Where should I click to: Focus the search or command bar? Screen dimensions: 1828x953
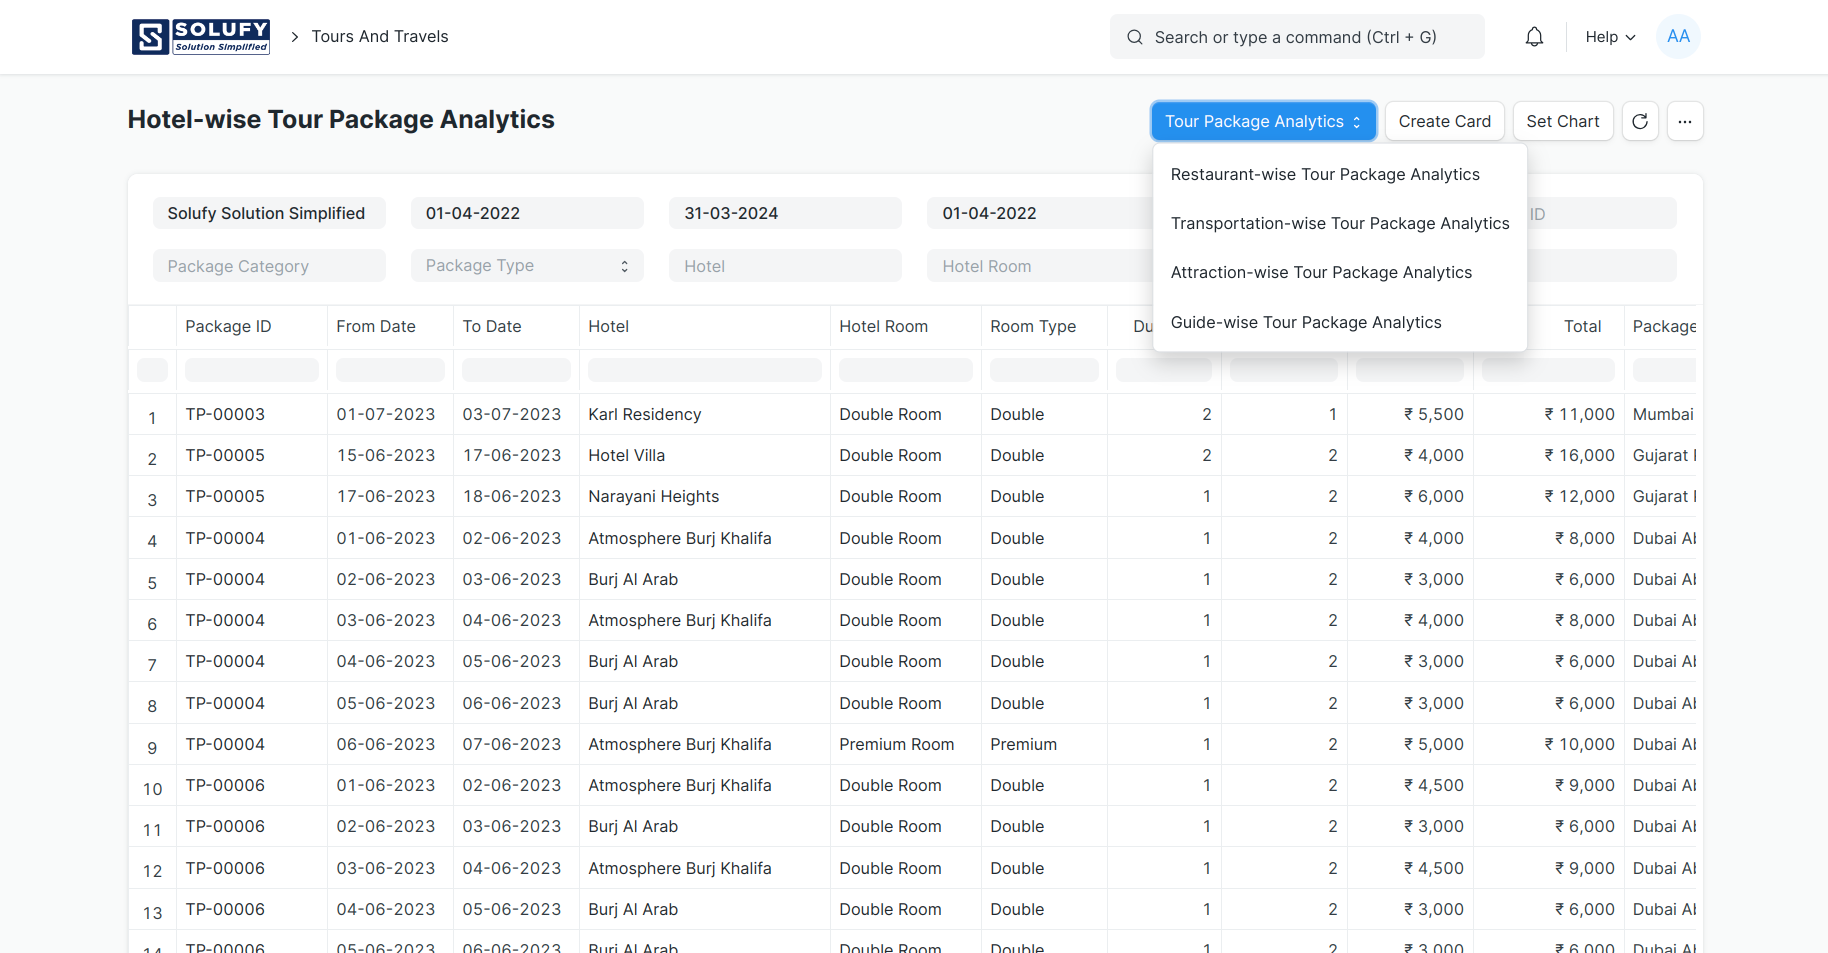pyautogui.click(x=1297, y=37)
